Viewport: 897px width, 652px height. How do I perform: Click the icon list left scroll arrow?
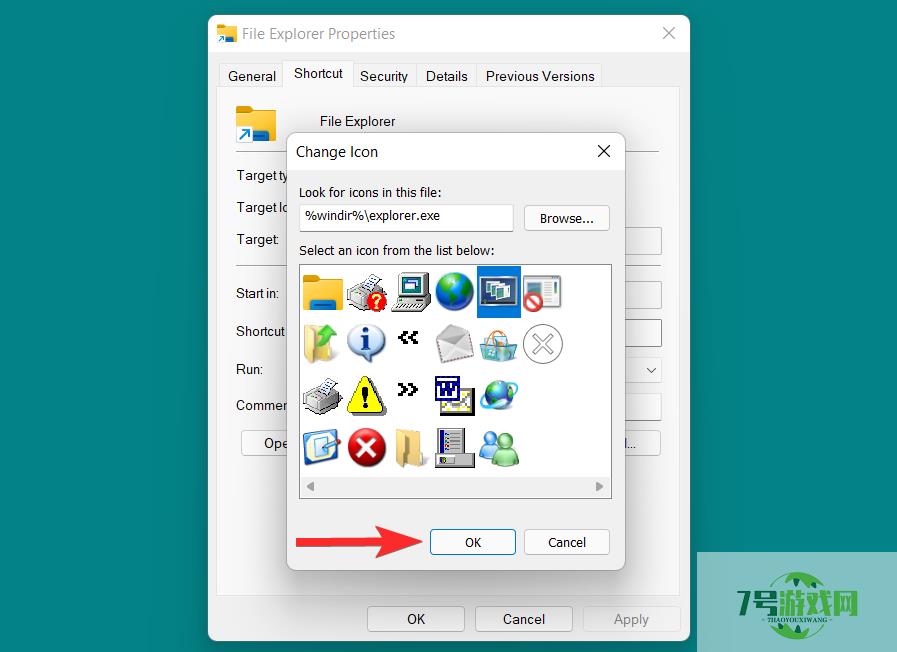click(311, 487)
